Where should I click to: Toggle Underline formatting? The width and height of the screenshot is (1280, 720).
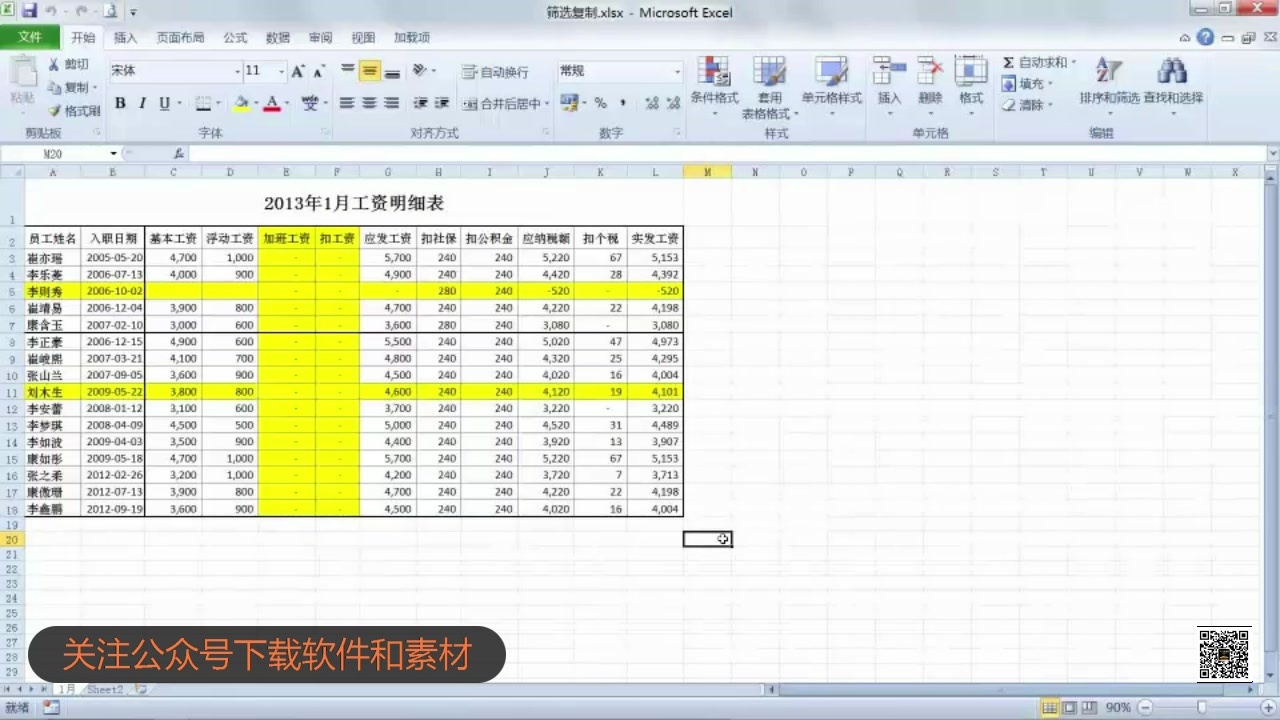coord(164,103)
